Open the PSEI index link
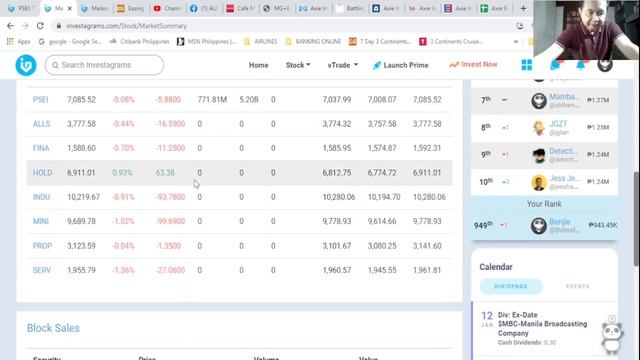The image size is (640, 360). 40,100
